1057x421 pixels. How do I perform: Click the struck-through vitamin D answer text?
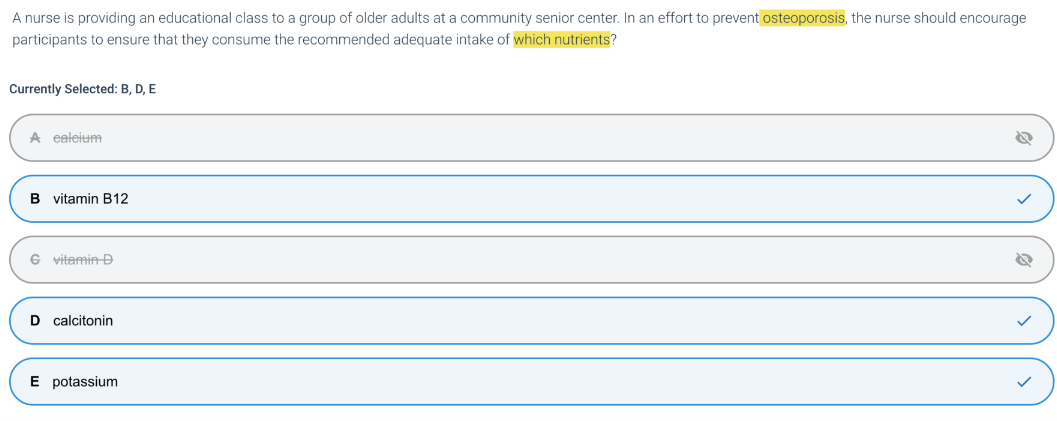pyautogui.click(x=83, y=260)
